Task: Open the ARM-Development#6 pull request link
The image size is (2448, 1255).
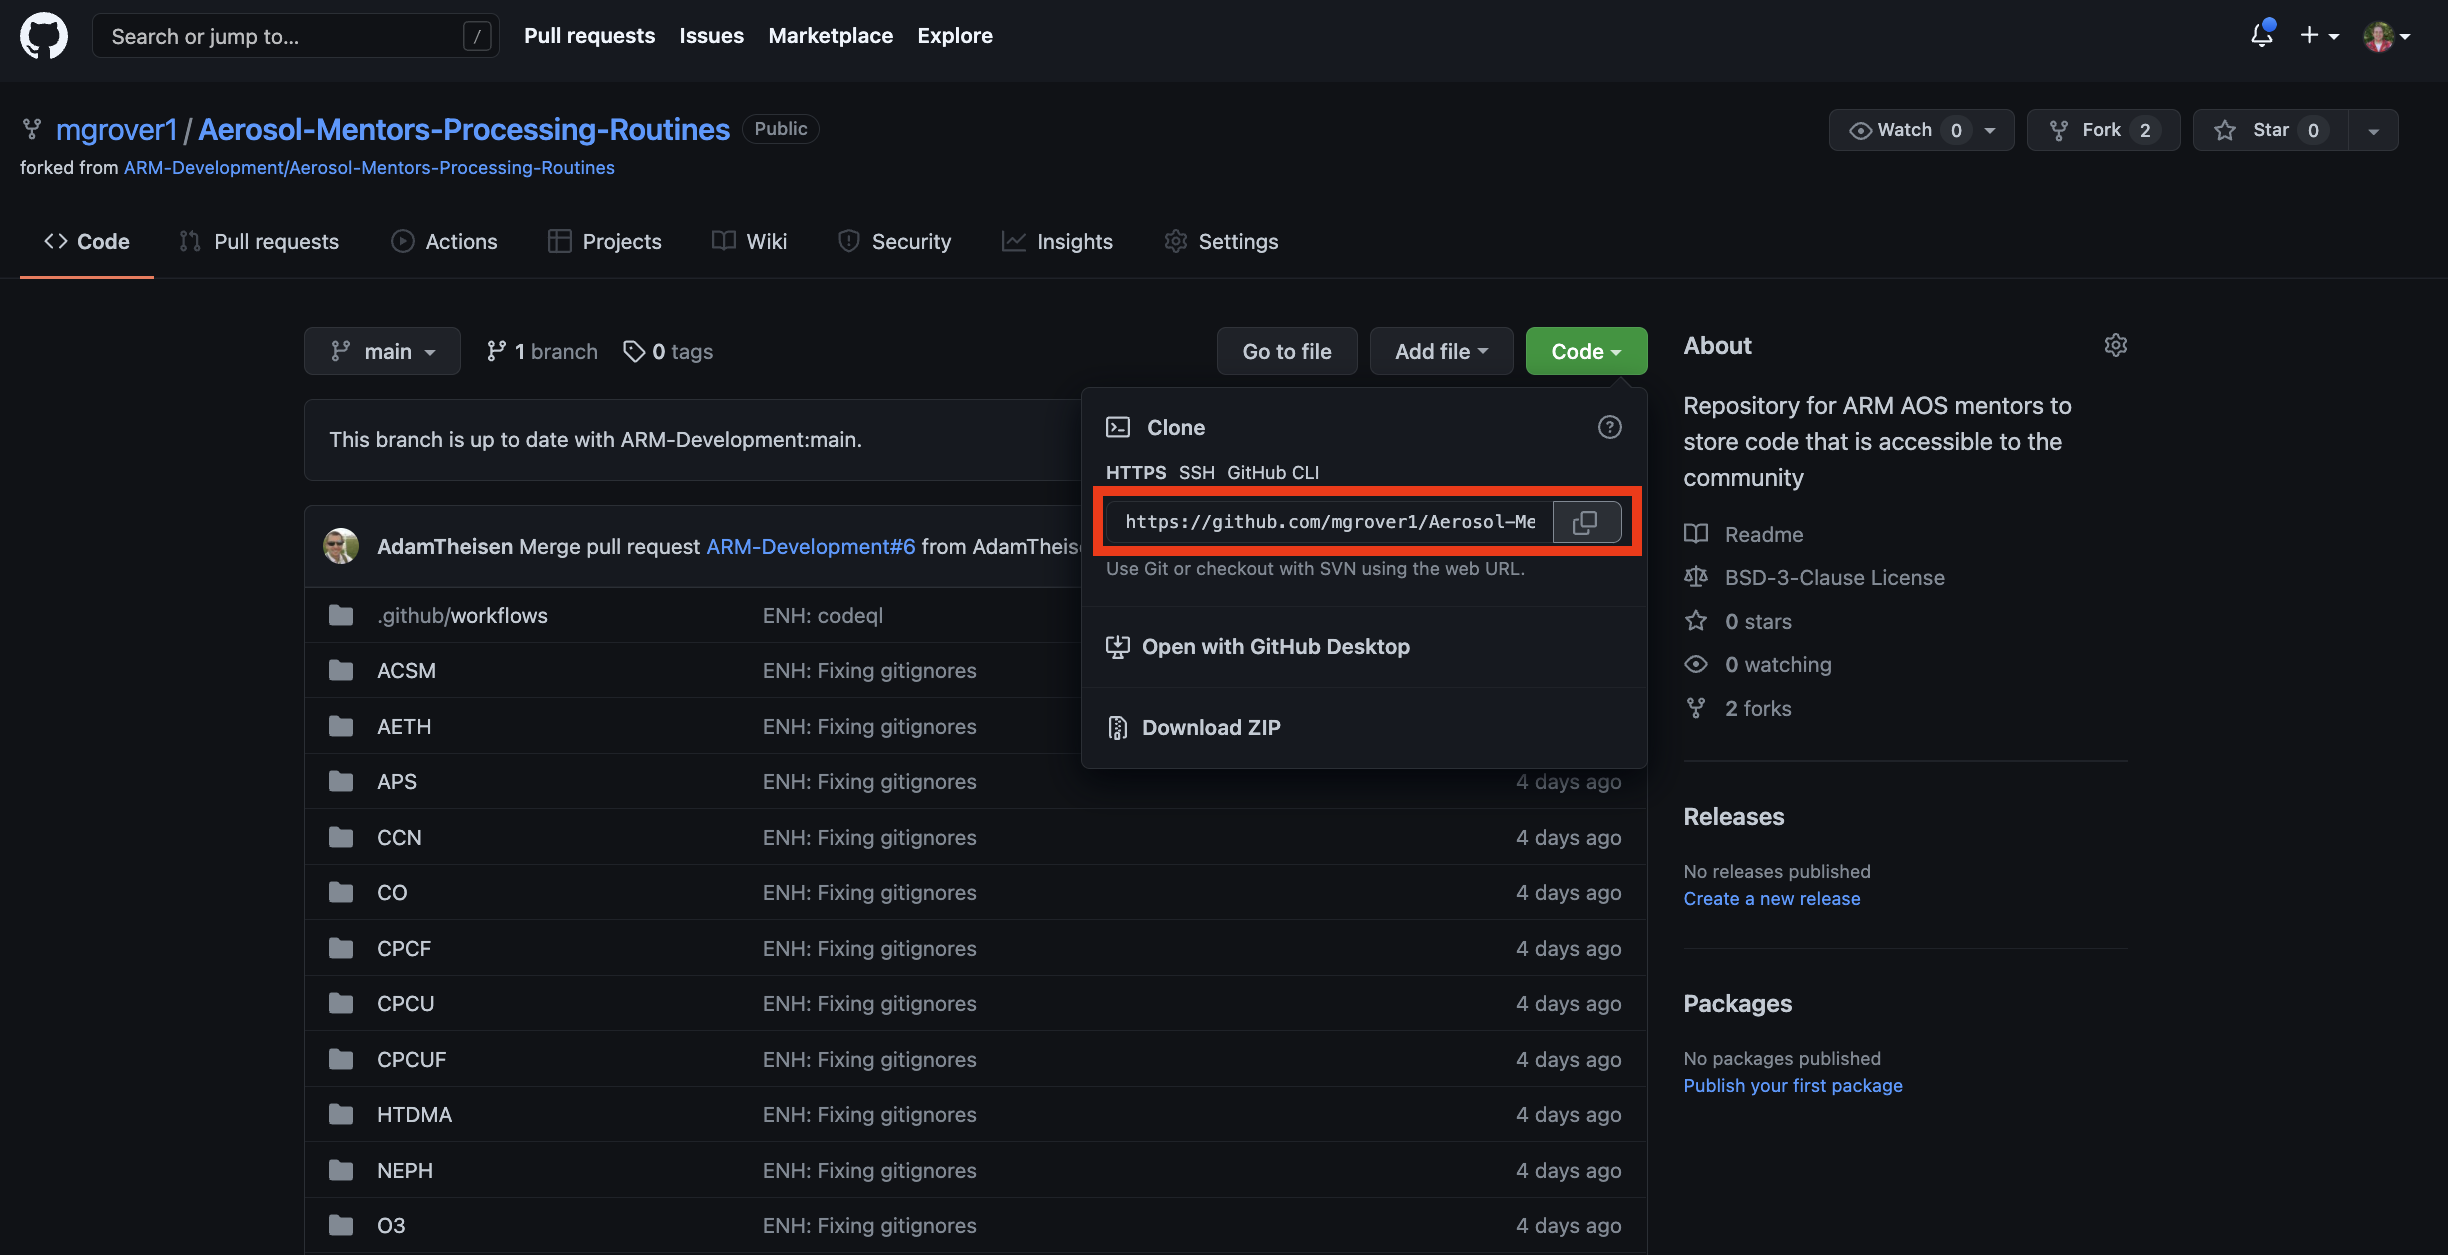Action: [811, 546]
